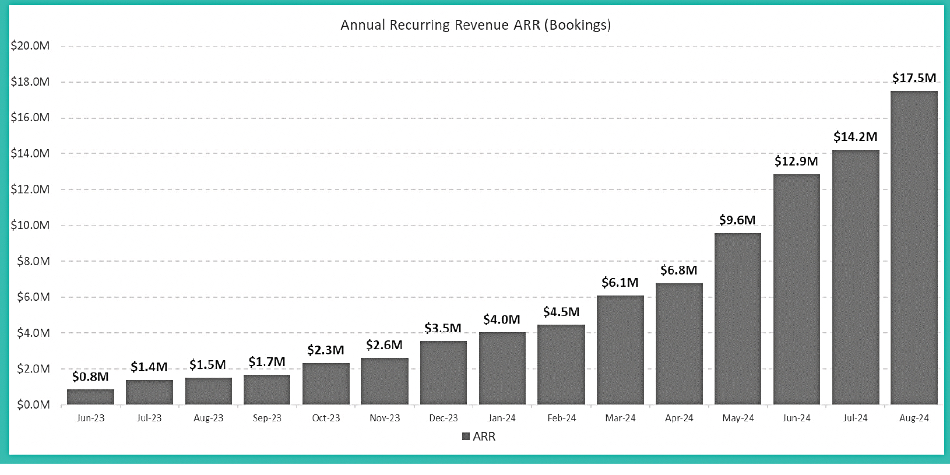
Task: Click the $6.1M data label
Action: point(620,282)
